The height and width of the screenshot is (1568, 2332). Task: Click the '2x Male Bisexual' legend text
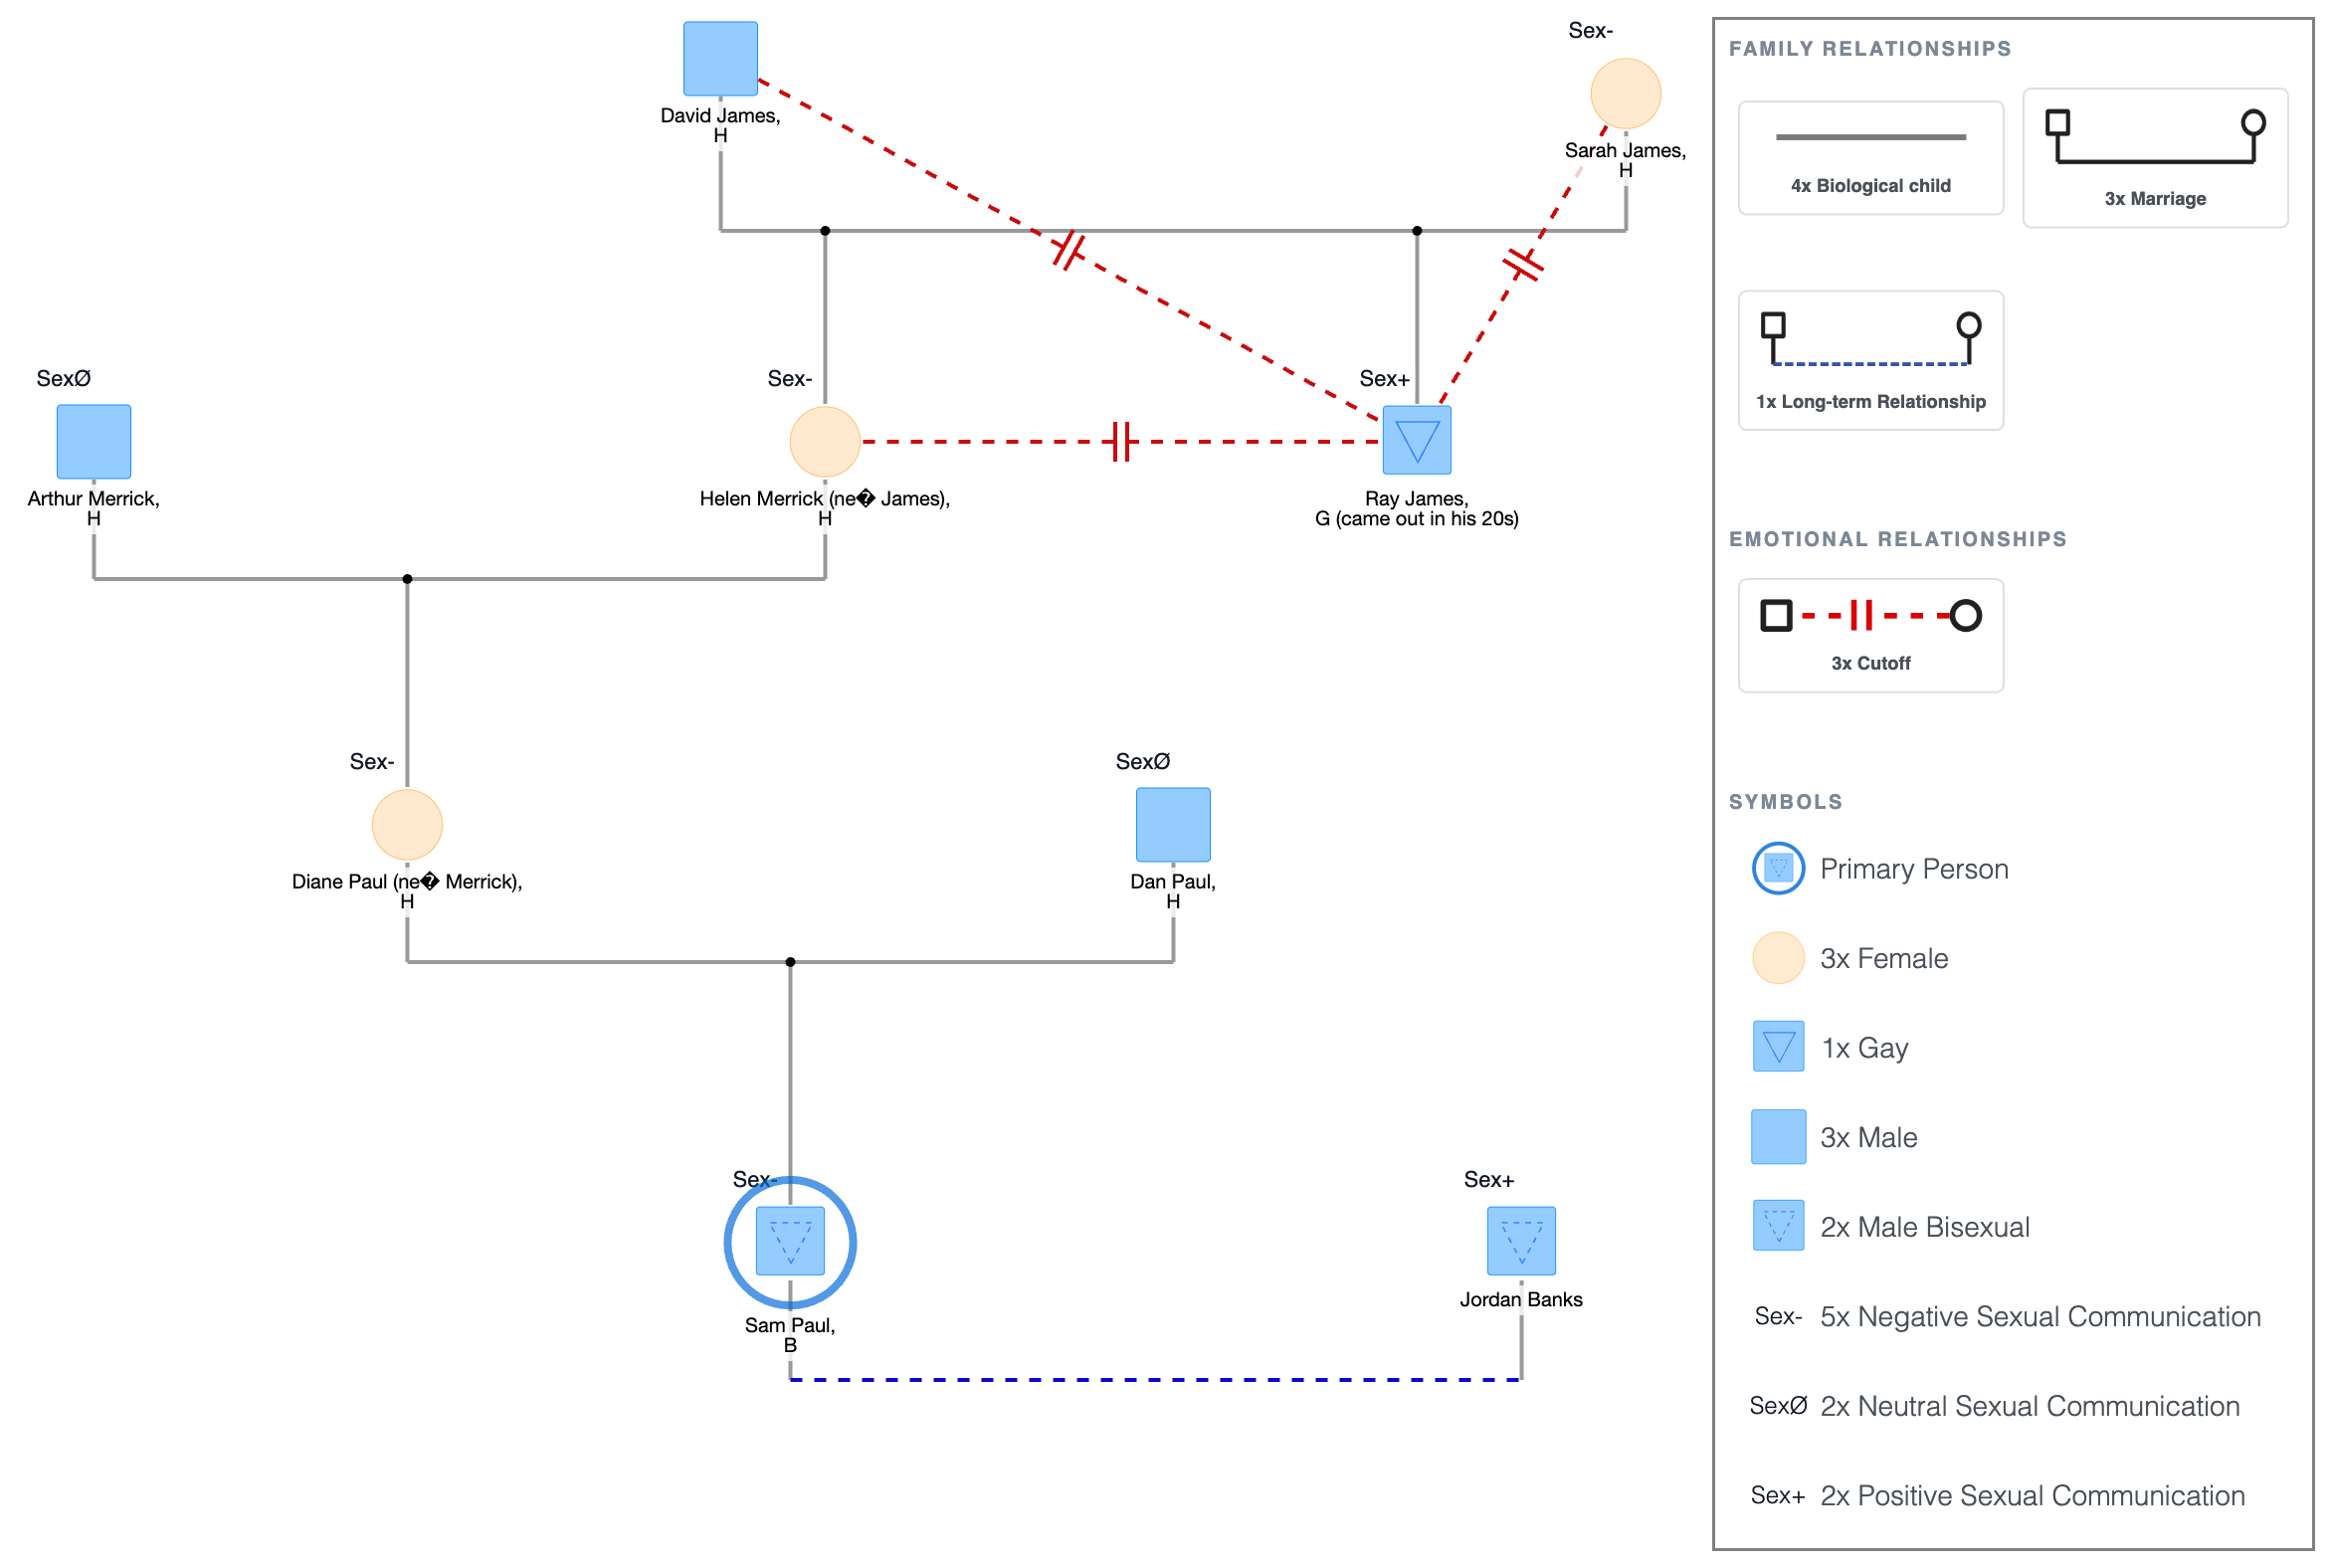click(1924, 1226)
